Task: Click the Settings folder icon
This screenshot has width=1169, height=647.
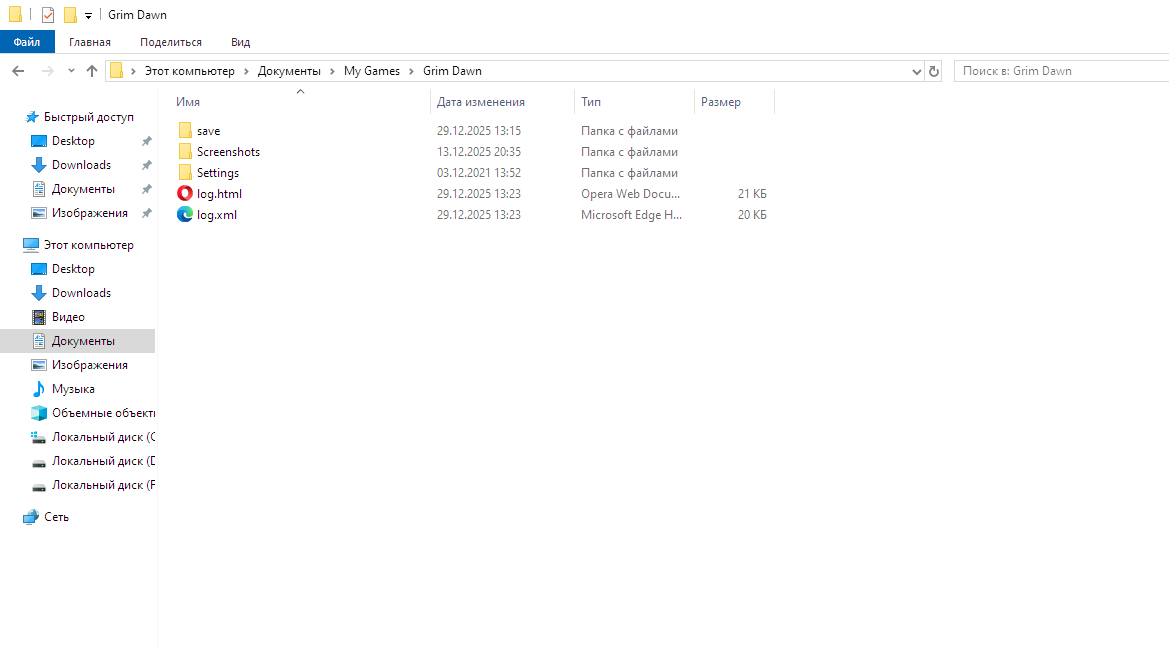Action: point(185,172)
